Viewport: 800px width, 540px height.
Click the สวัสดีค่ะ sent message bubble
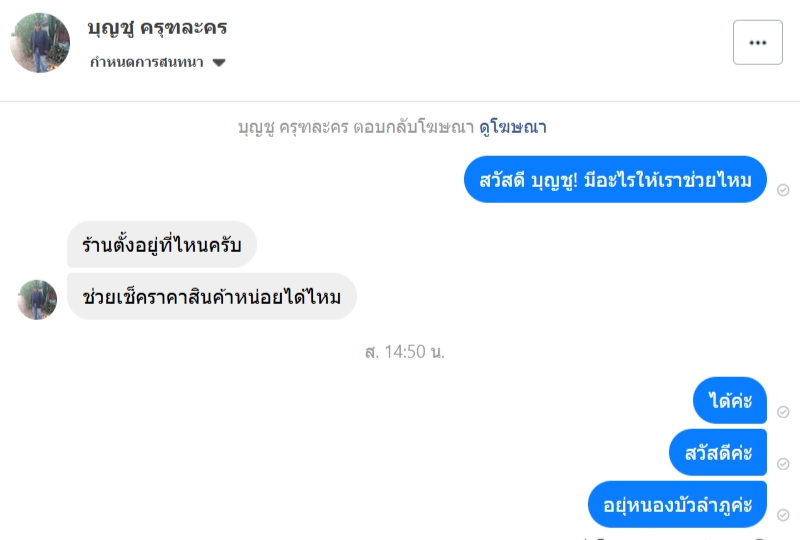tap(718, 452)
